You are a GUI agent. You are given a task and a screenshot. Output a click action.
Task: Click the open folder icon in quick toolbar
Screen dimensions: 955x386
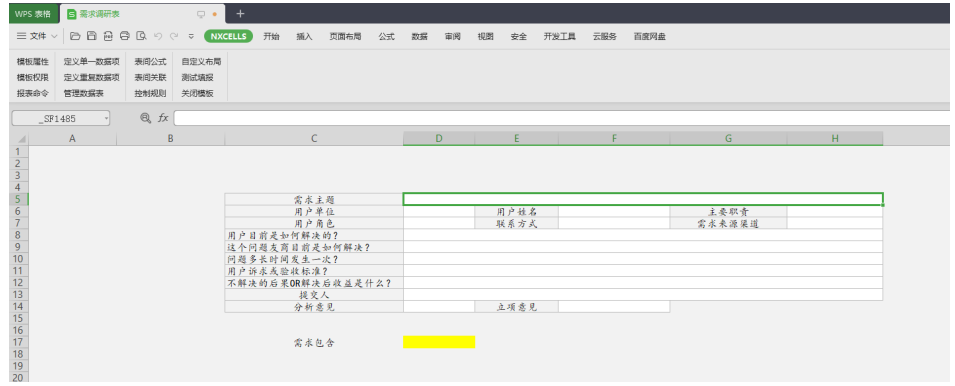tap(75, 37)
